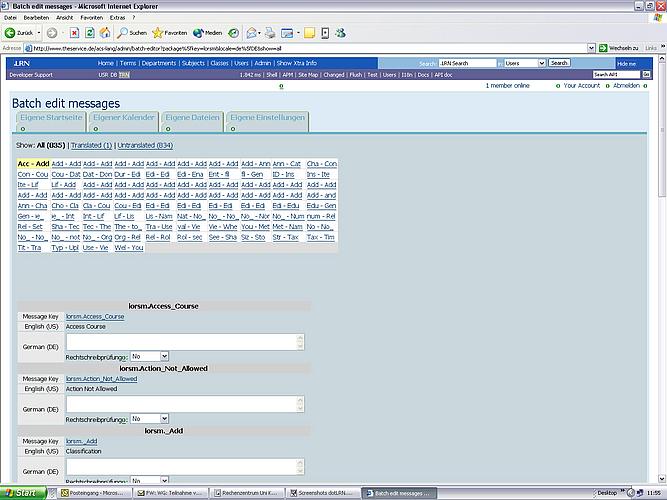Show Untranslated (834) messages
The width and height of the screenshot is (667, 500).
coord(145,145)
